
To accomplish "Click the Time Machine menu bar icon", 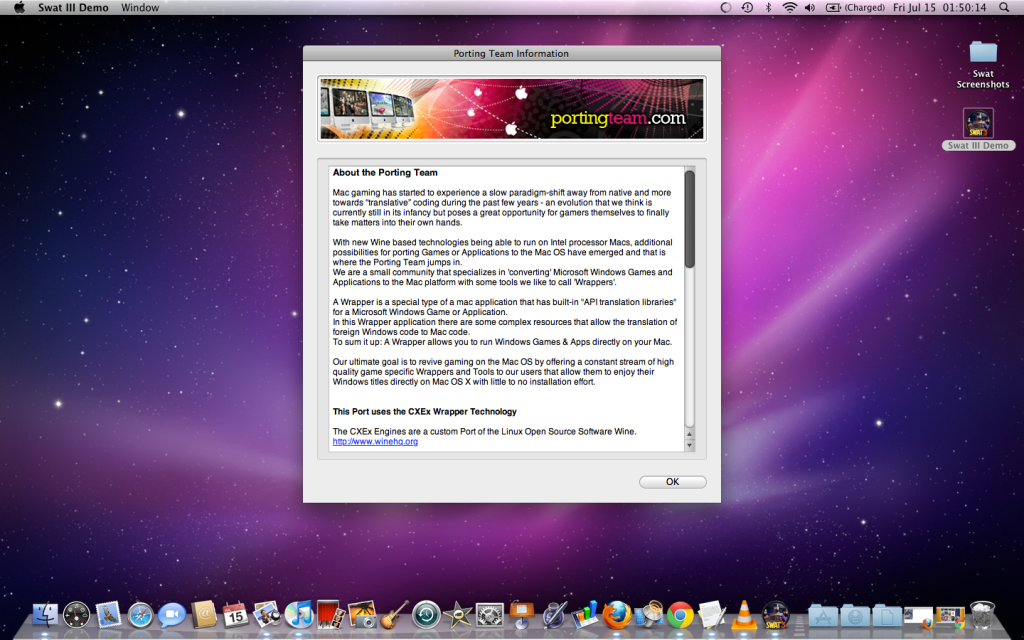I will click(x=747, y=8).
